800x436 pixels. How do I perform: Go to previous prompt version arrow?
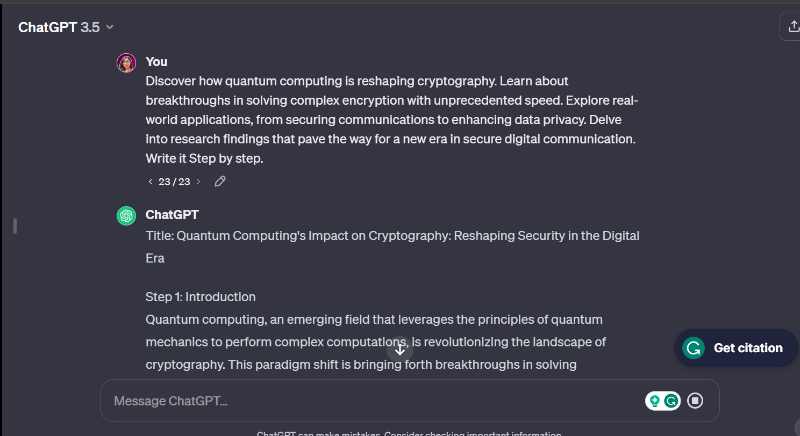(x=150, y=181)
